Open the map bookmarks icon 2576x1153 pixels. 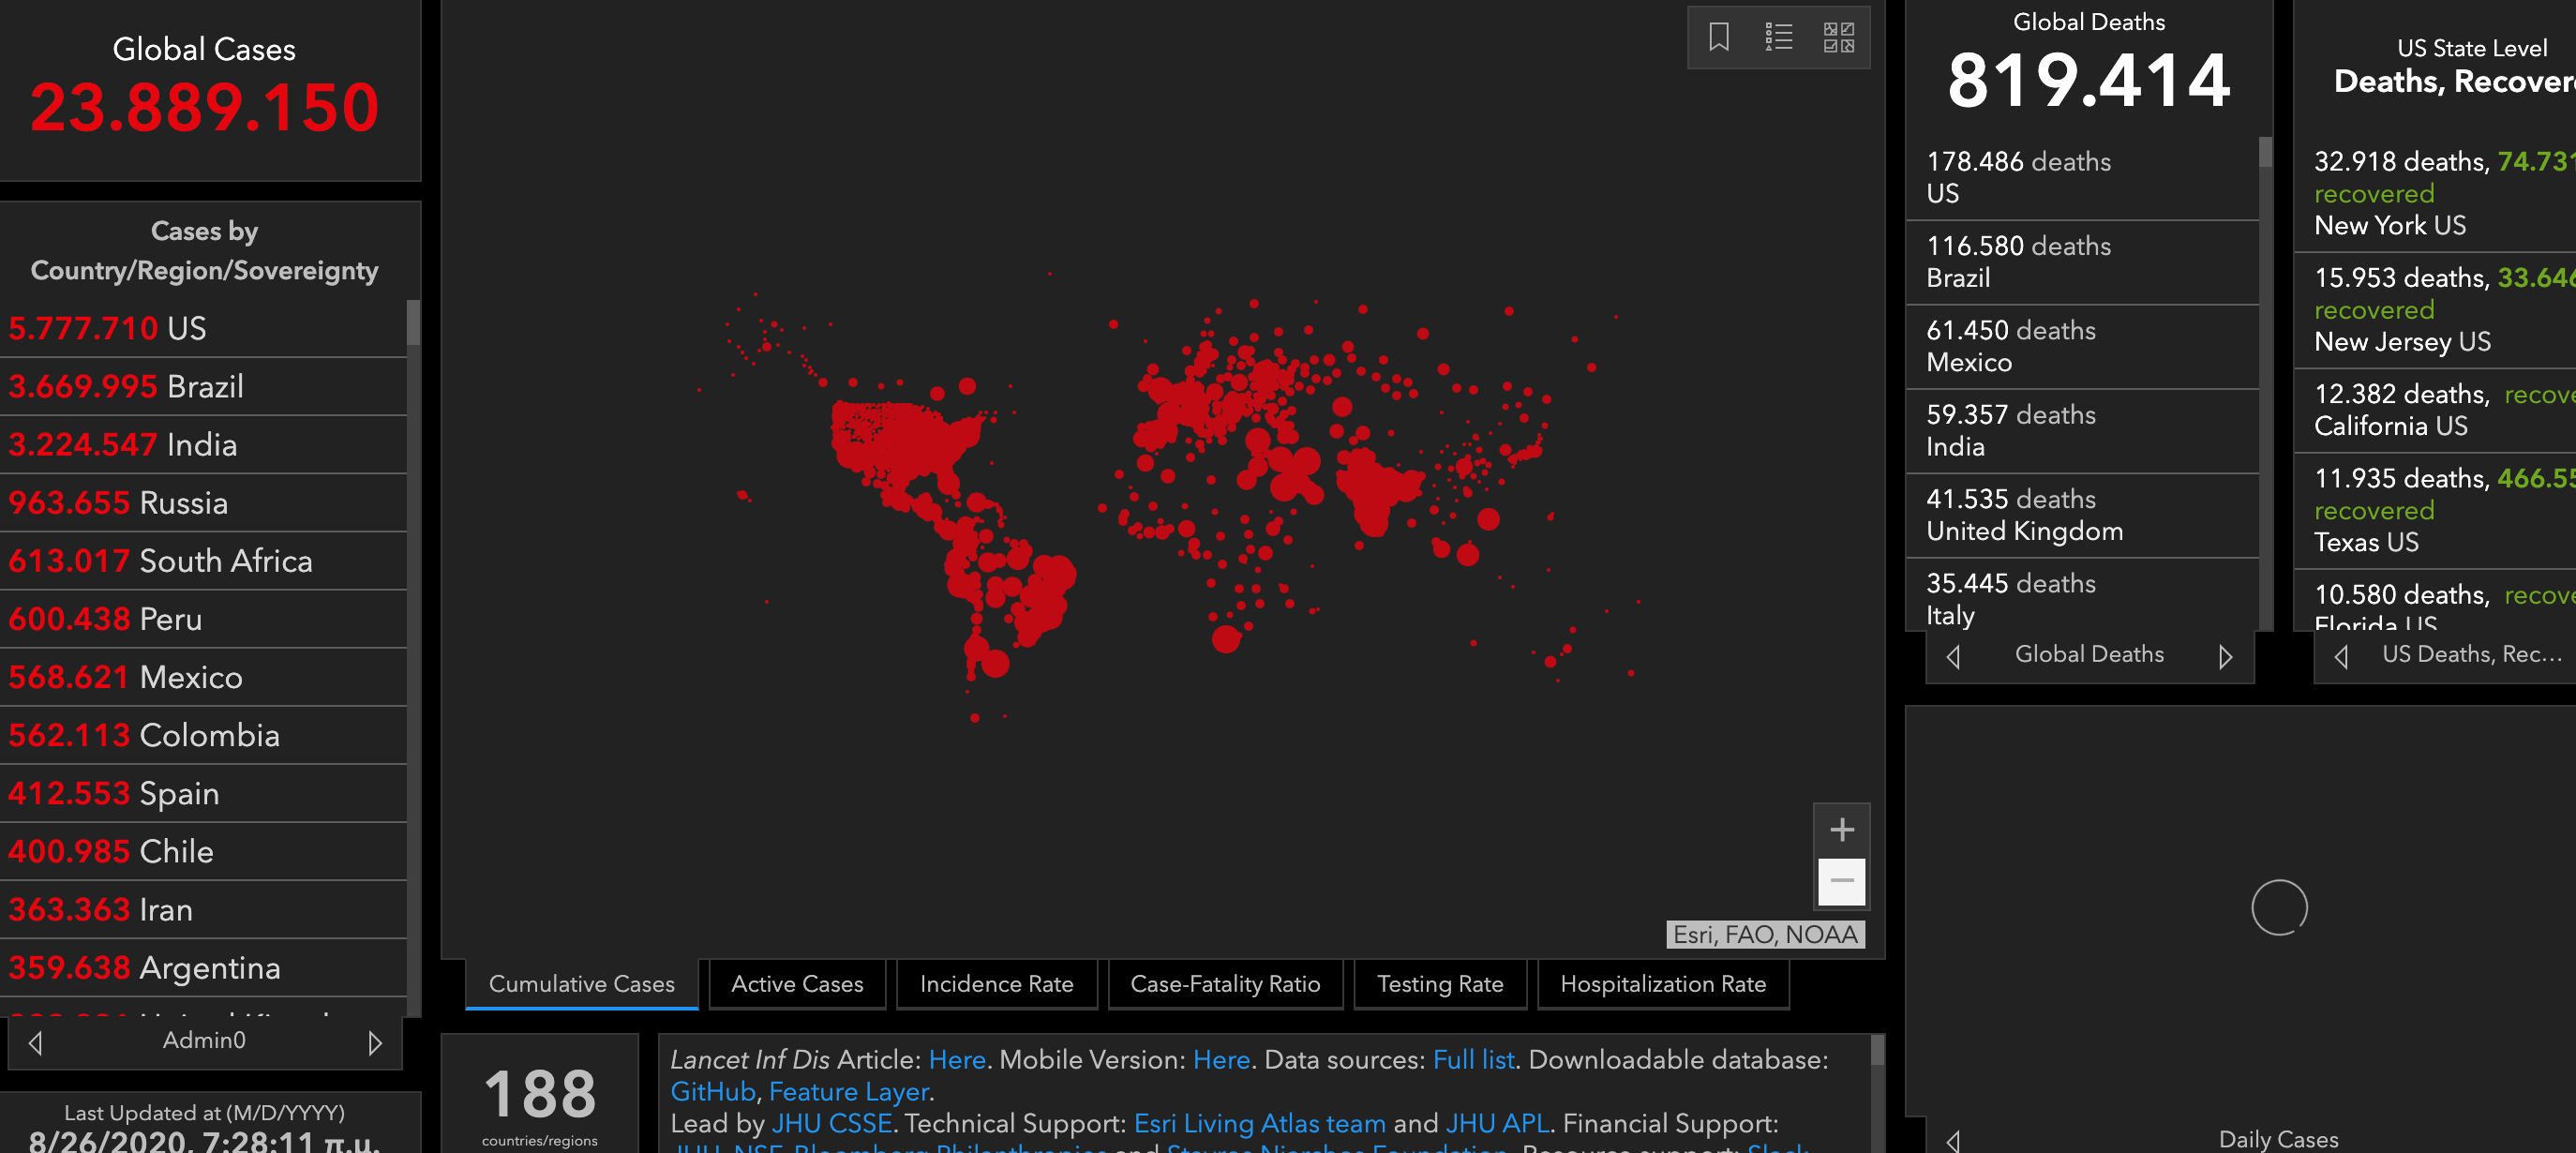1718,38
